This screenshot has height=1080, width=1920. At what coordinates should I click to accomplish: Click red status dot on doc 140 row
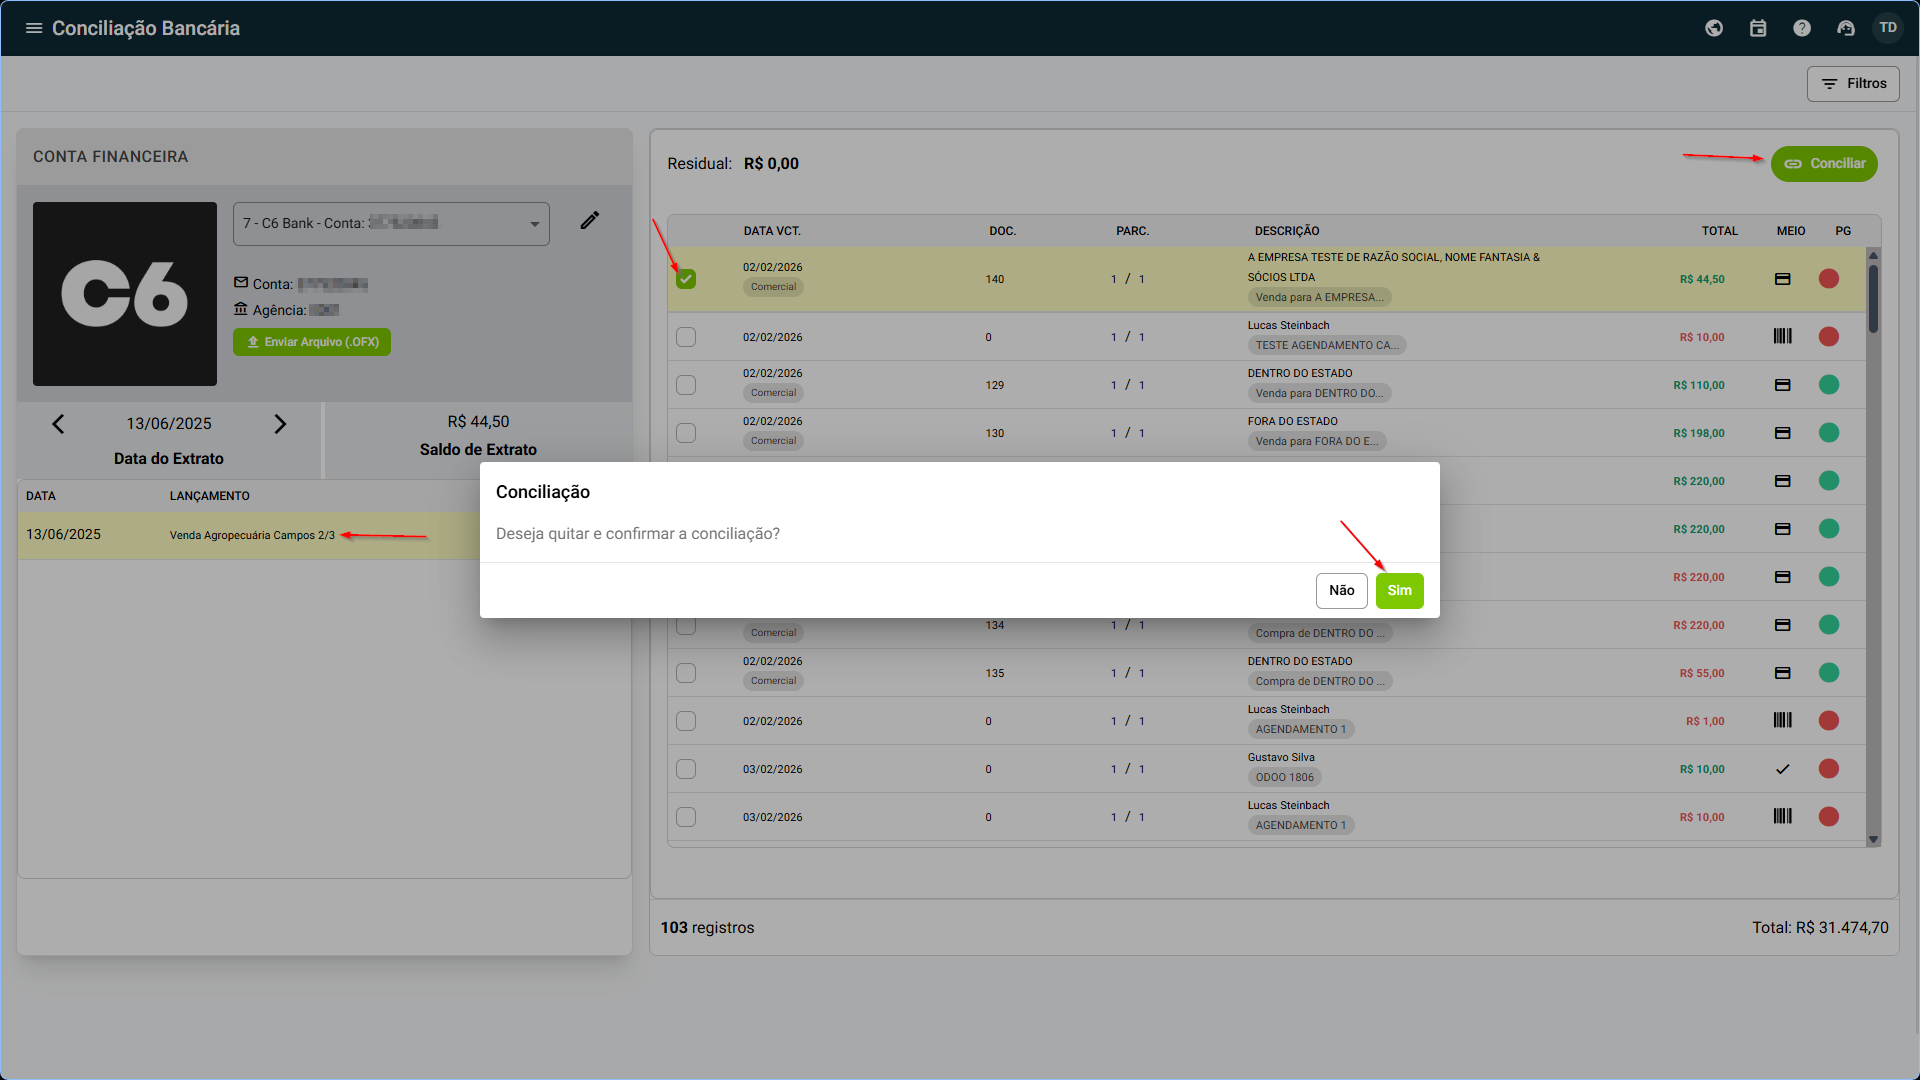click(x=1829, y=279)
